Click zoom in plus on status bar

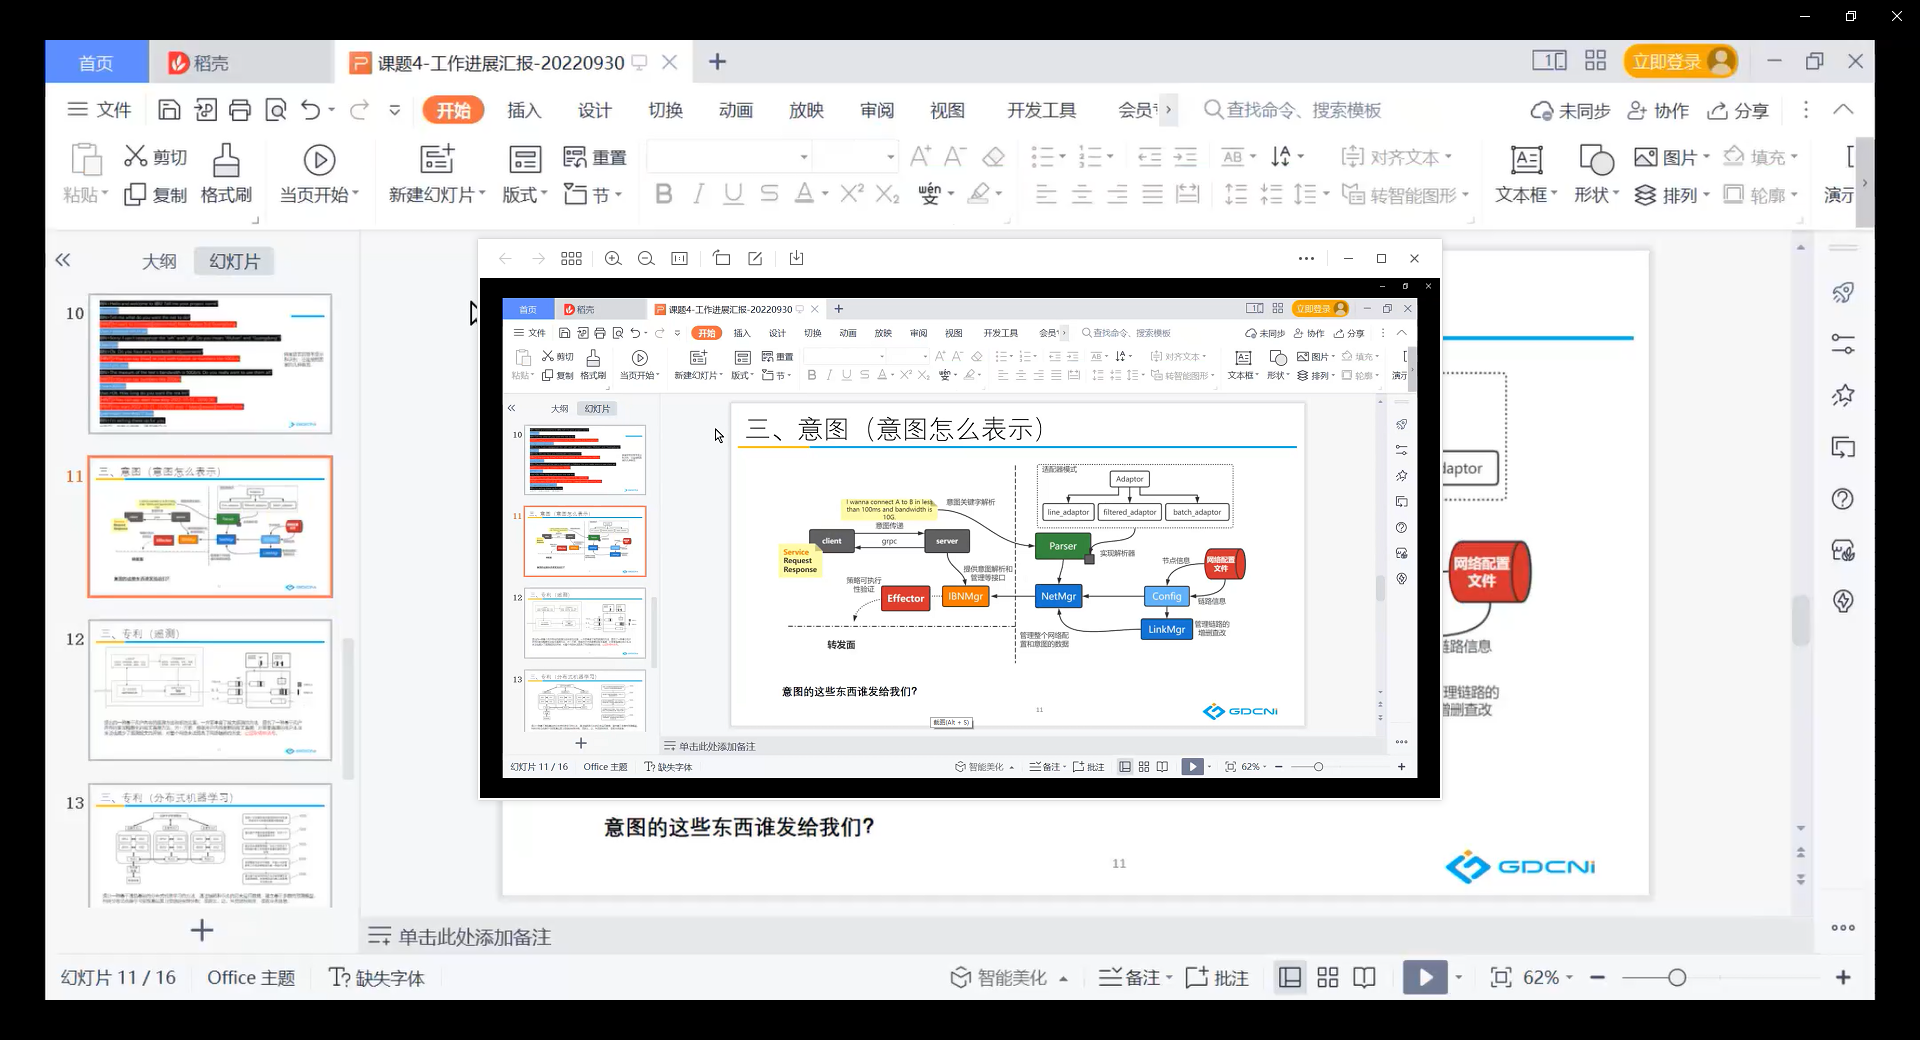click(1843, 978)
